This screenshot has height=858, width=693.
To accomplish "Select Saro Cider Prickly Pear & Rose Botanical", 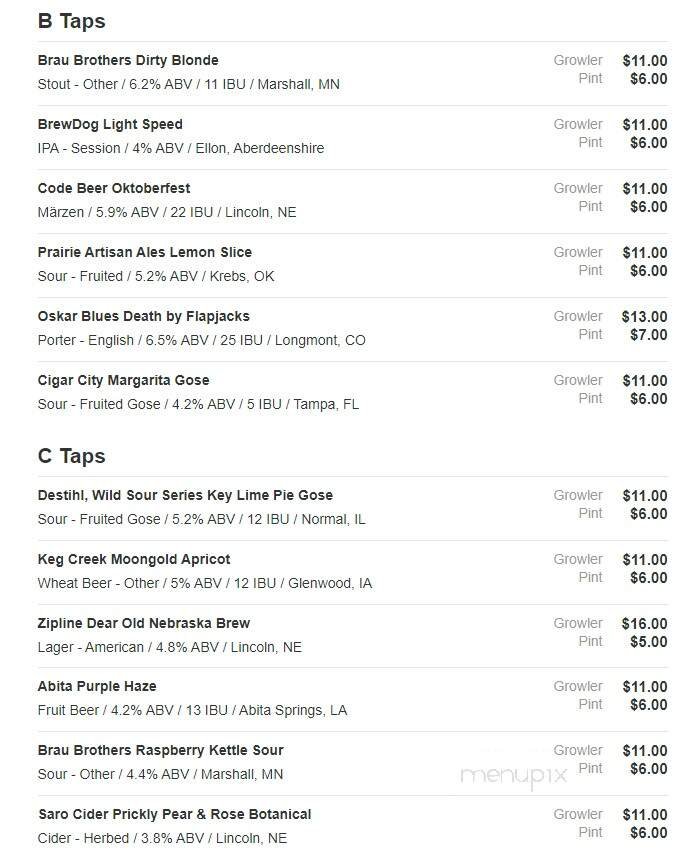I will (175, 815).
